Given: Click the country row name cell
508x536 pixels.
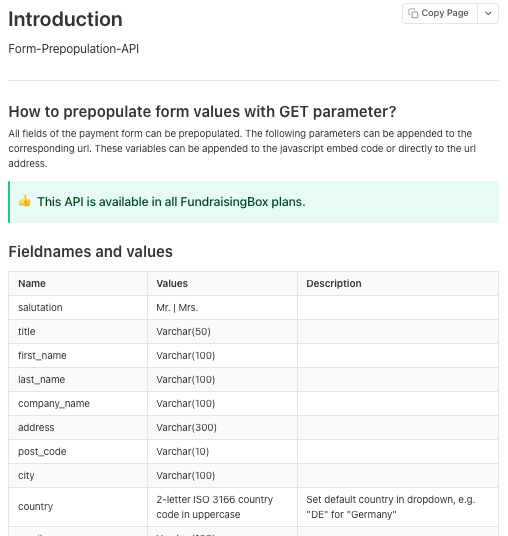Looking at the screenshot, I should (78, 507).
